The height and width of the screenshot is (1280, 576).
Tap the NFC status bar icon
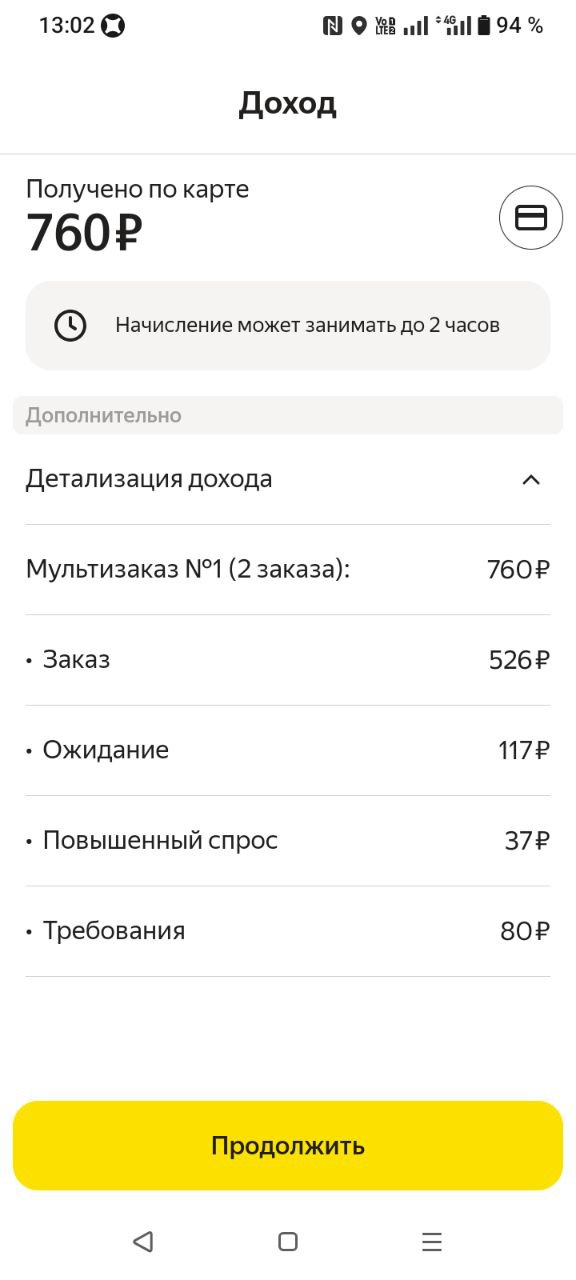pyautogui.click(x=332, y=26)
